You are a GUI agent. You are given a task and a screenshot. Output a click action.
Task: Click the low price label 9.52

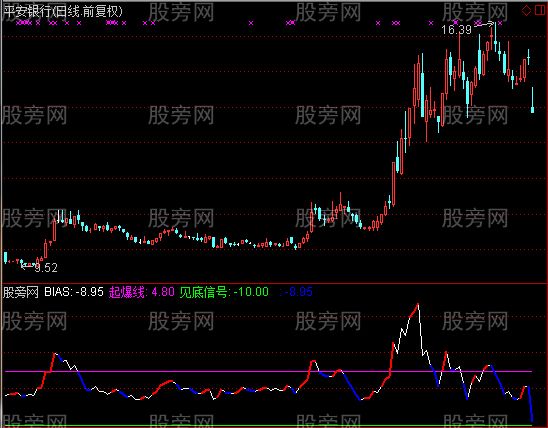tap(46, 268)
